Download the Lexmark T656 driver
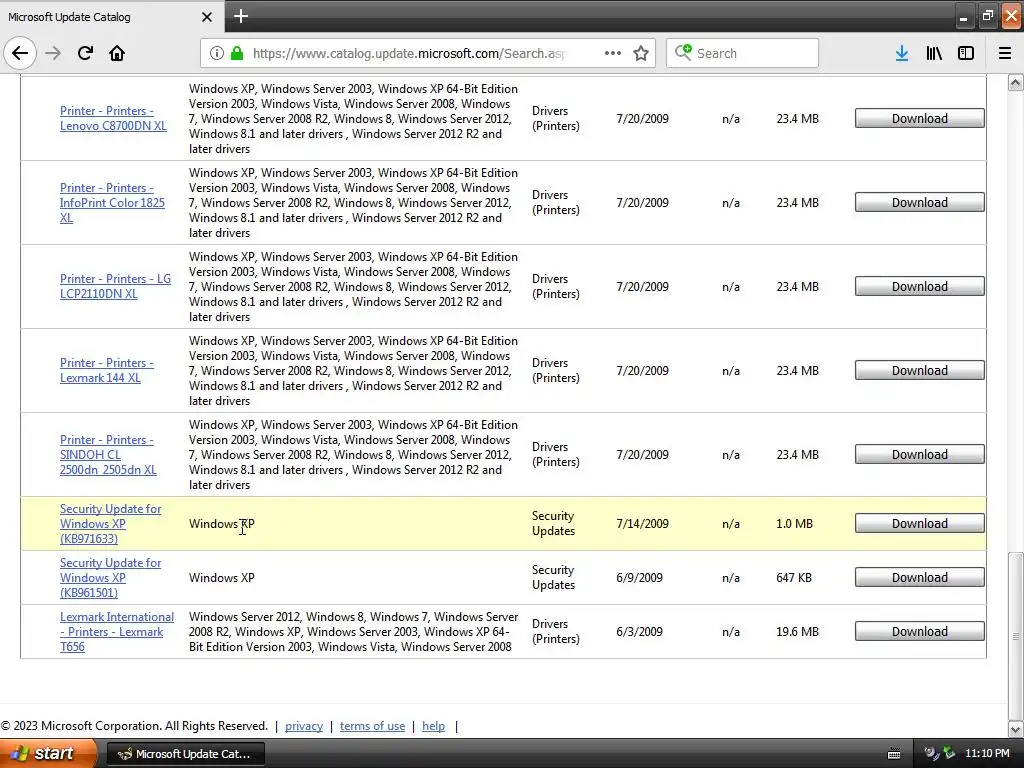This screenshot has width=1024, height=768. [920, 632]
